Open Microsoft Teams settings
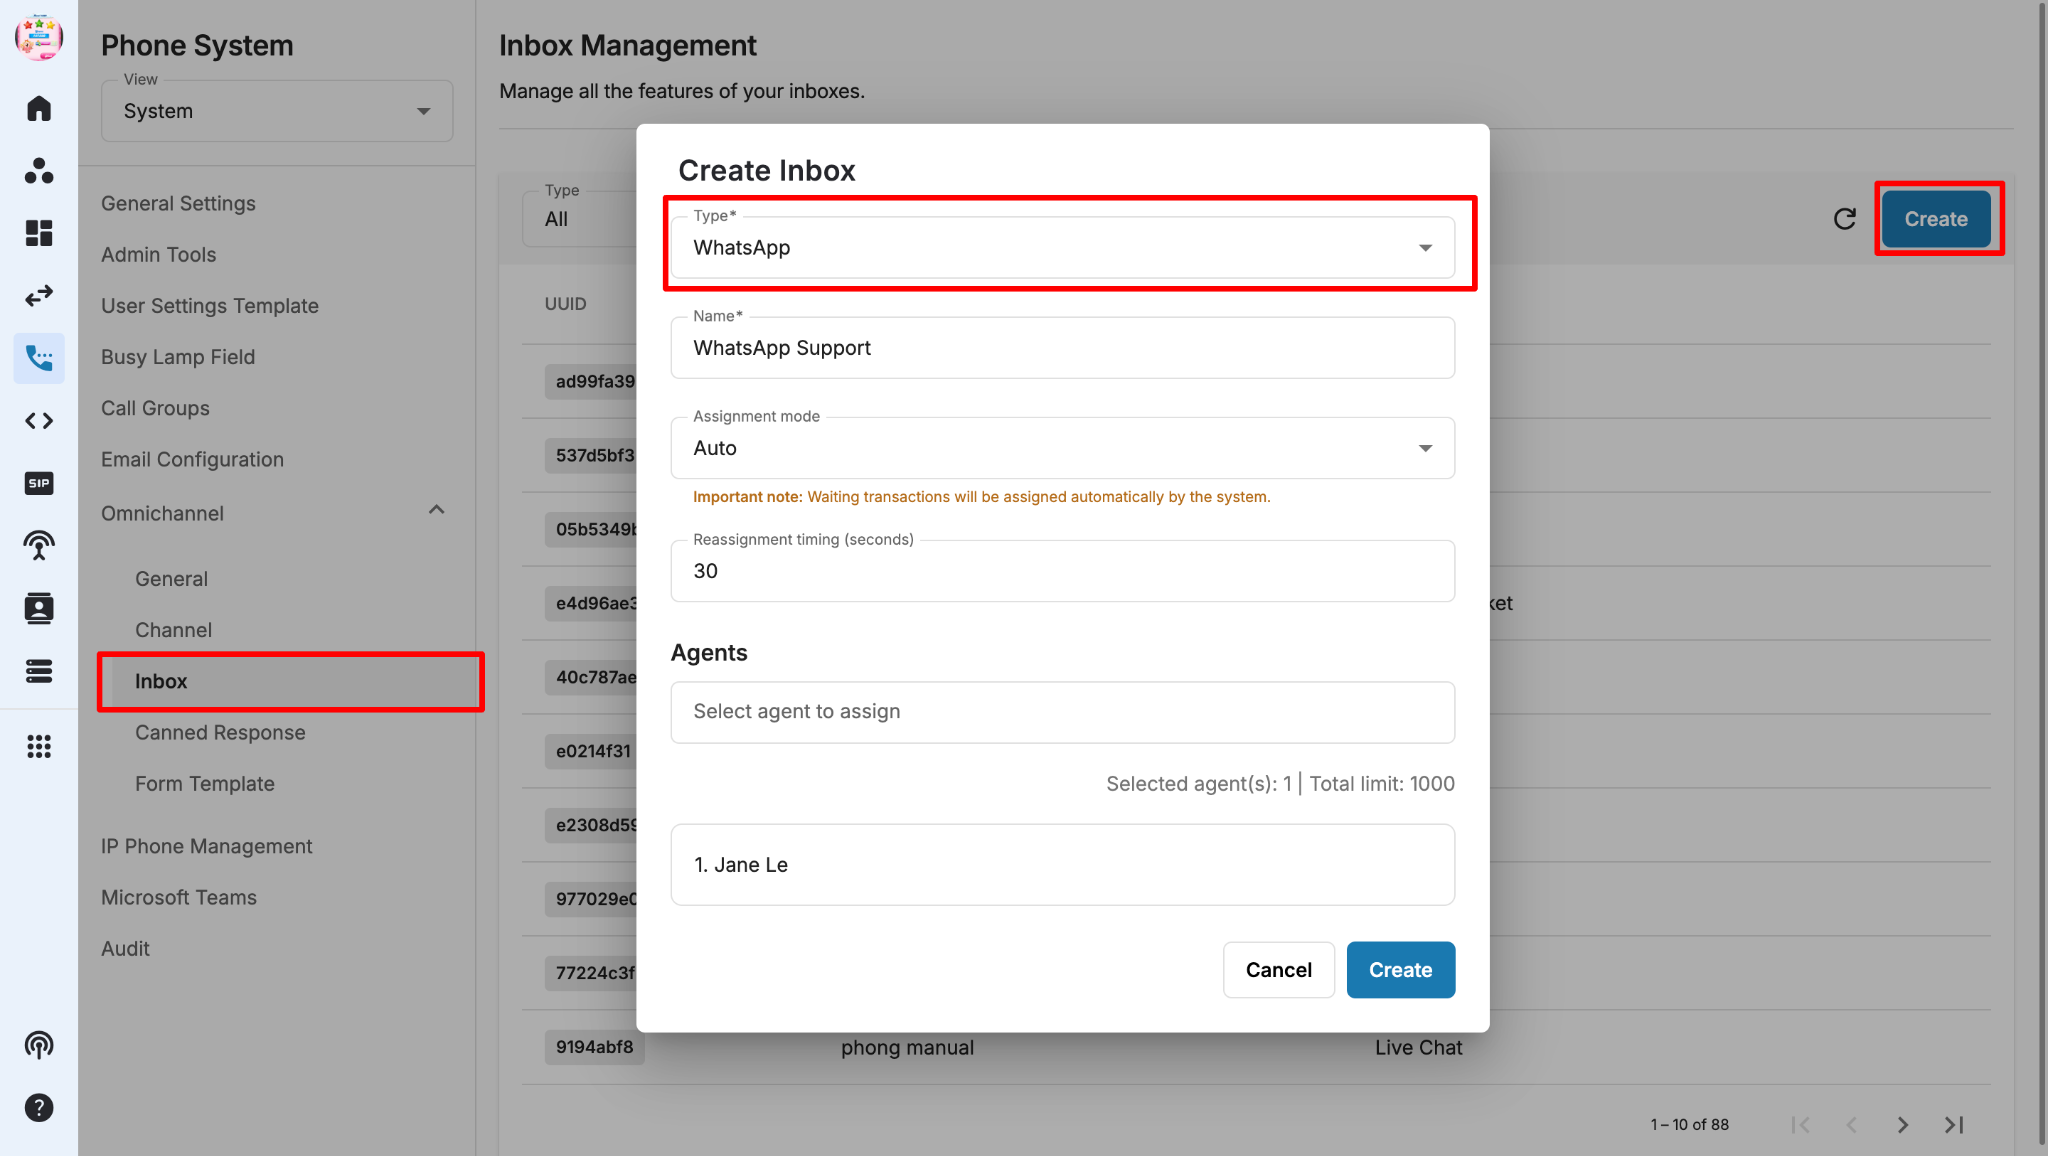 pos(178,897)
